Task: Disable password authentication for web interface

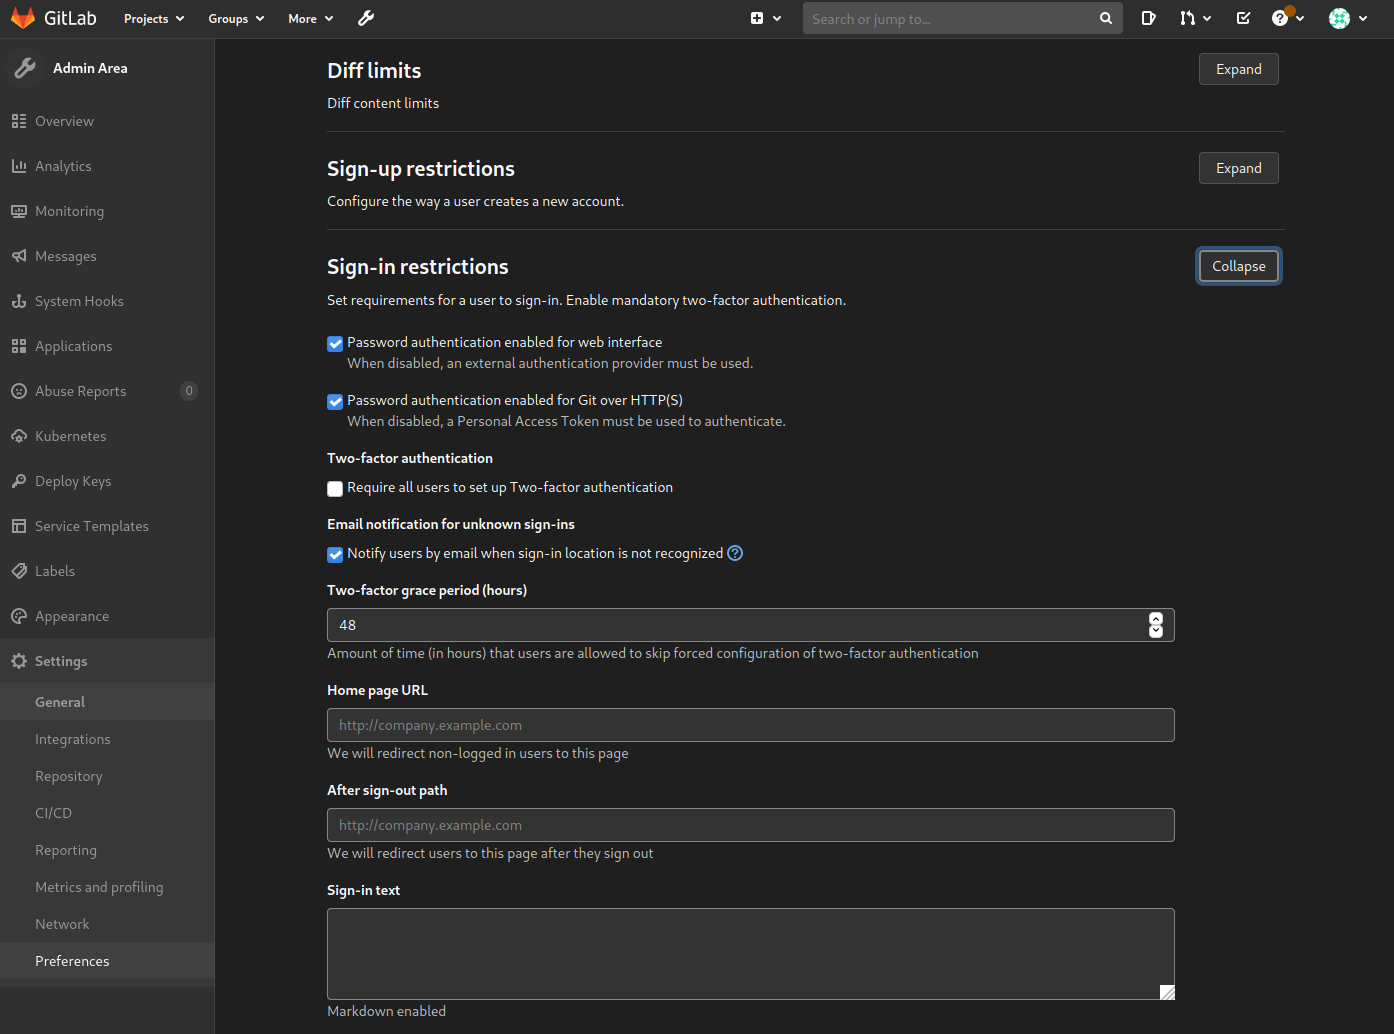Action: coord(335,344)
